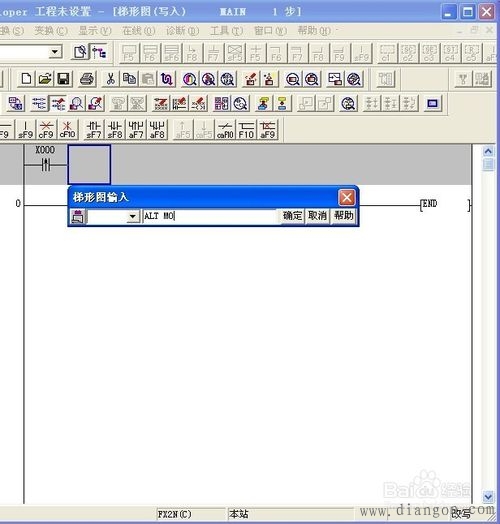Expand the instruction type dropdown in dialog

(133, 216)
